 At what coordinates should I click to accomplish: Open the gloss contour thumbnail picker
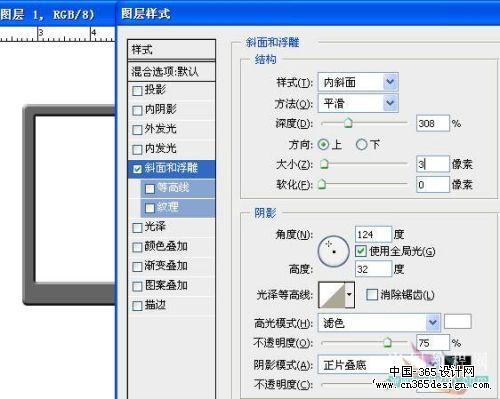[332, 295]
